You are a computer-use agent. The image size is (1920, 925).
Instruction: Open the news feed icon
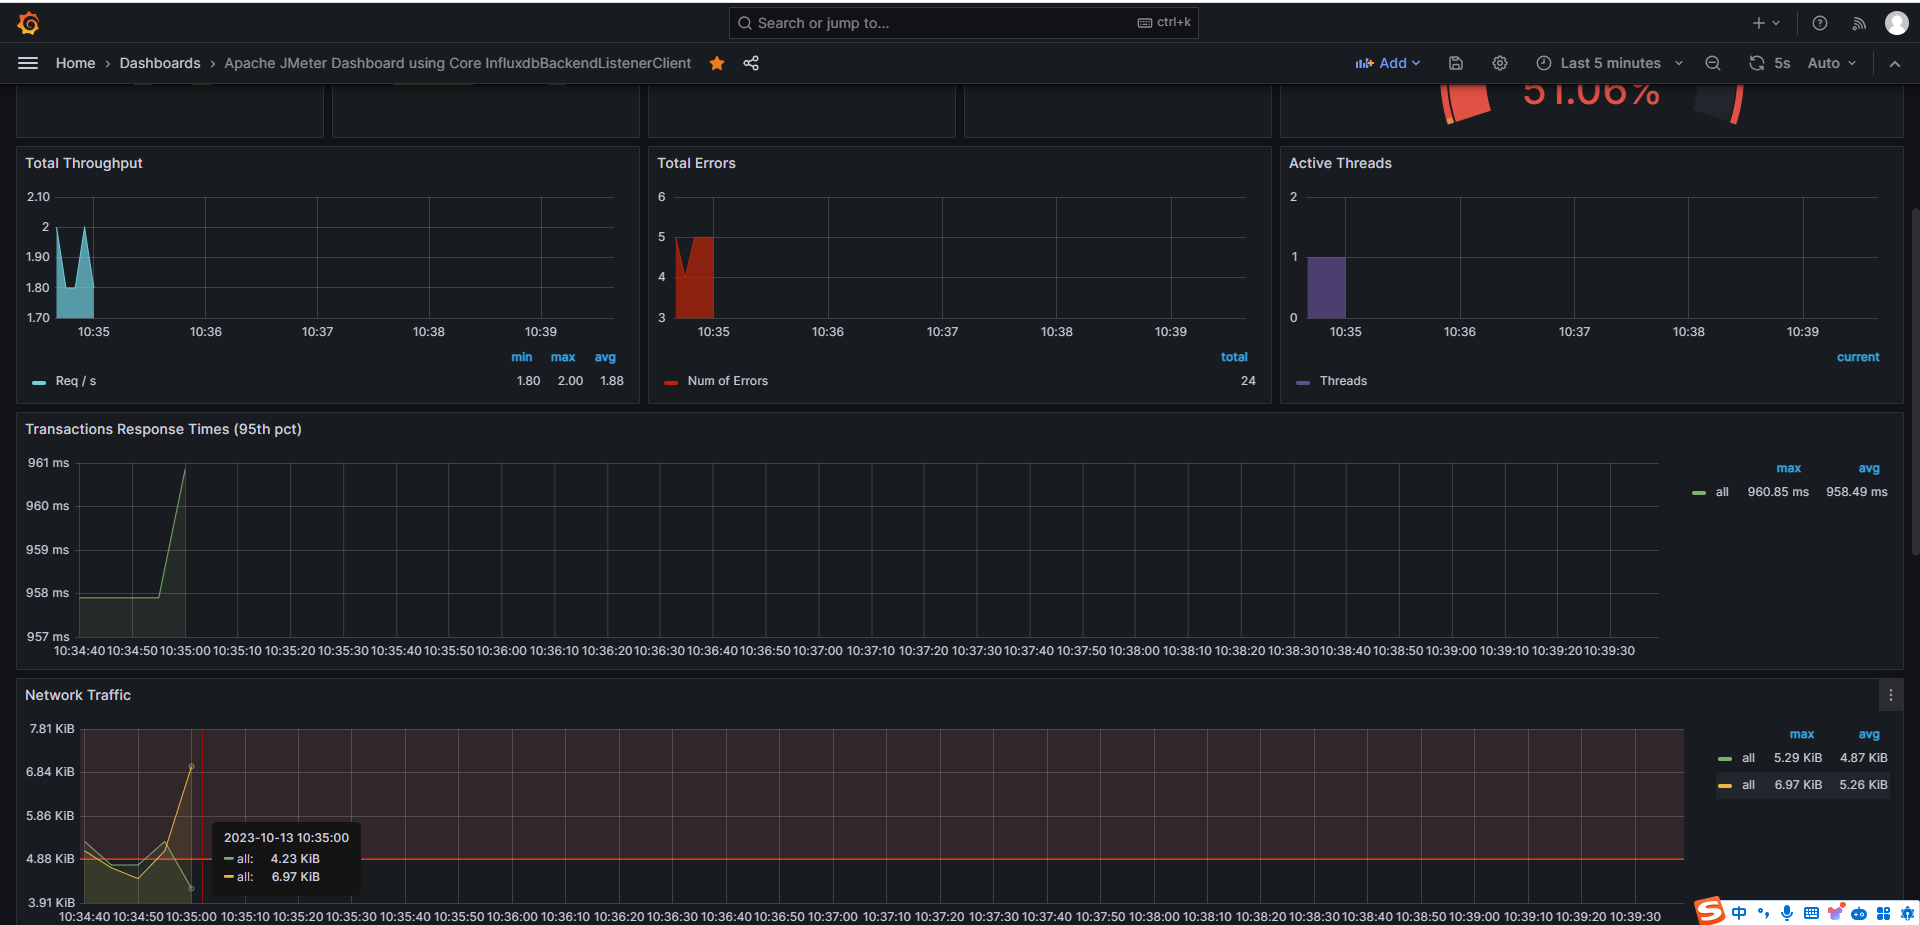click(1859, 23)
